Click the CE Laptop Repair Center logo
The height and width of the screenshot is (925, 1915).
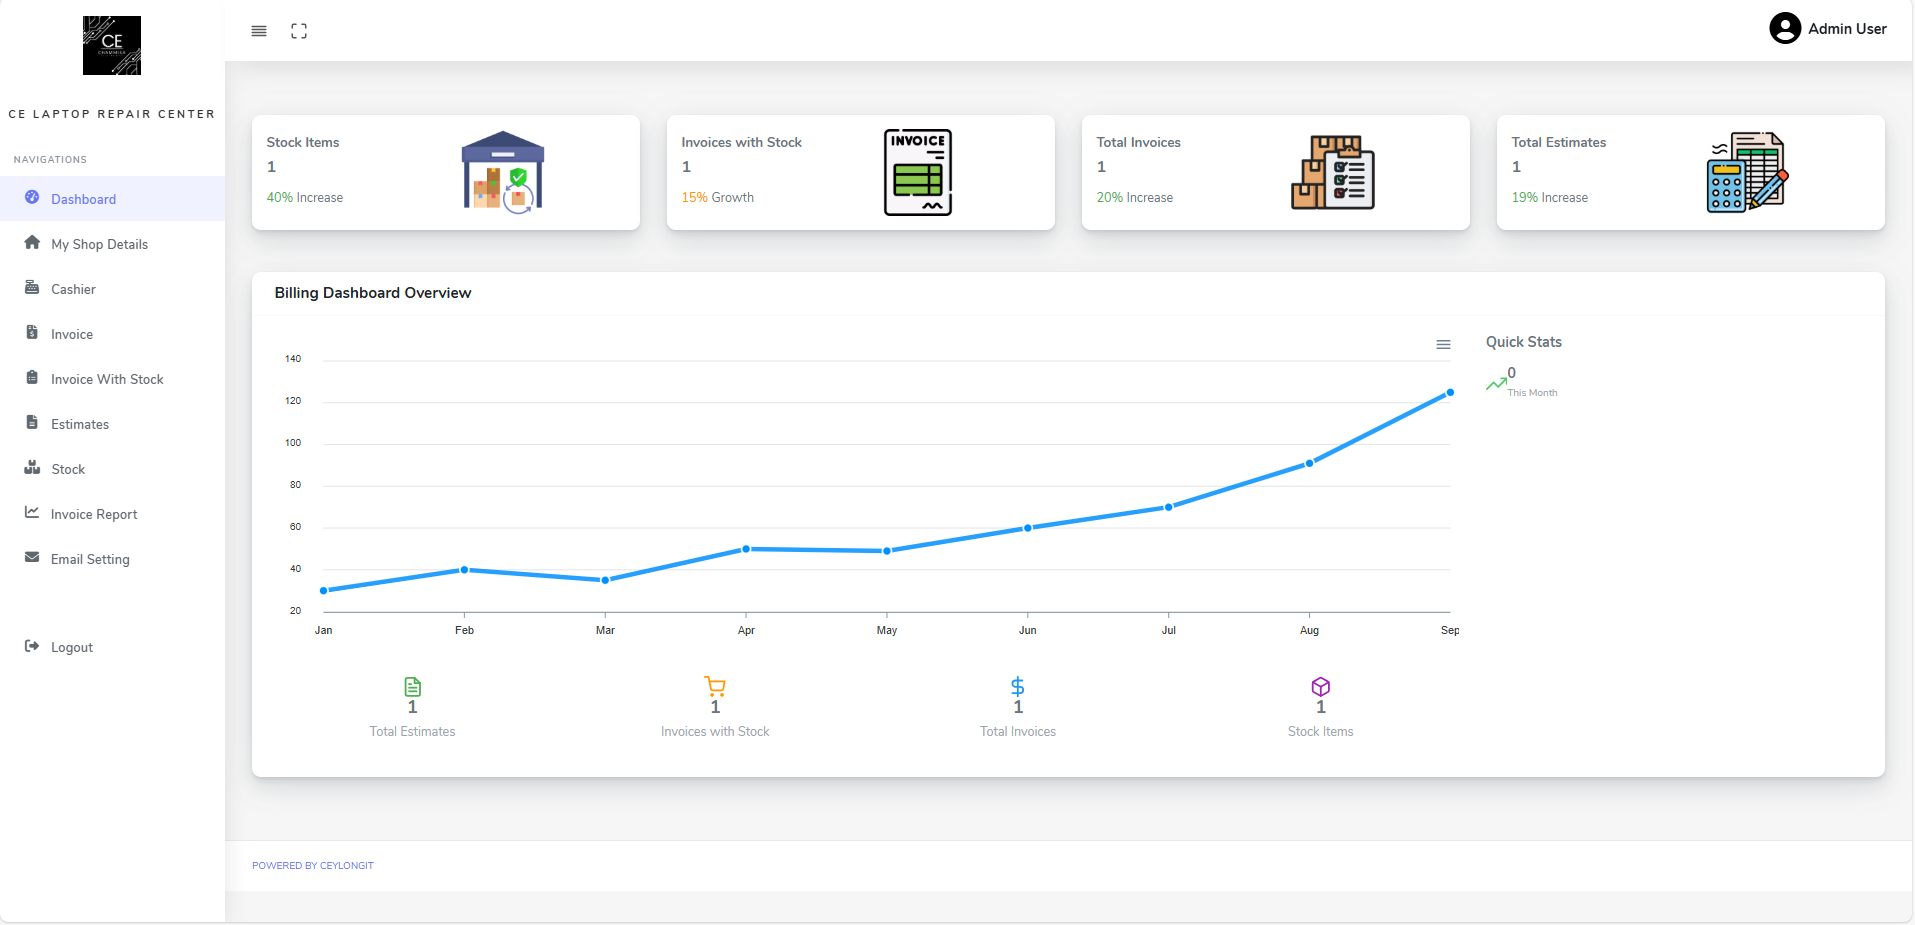tap(111, 45)
